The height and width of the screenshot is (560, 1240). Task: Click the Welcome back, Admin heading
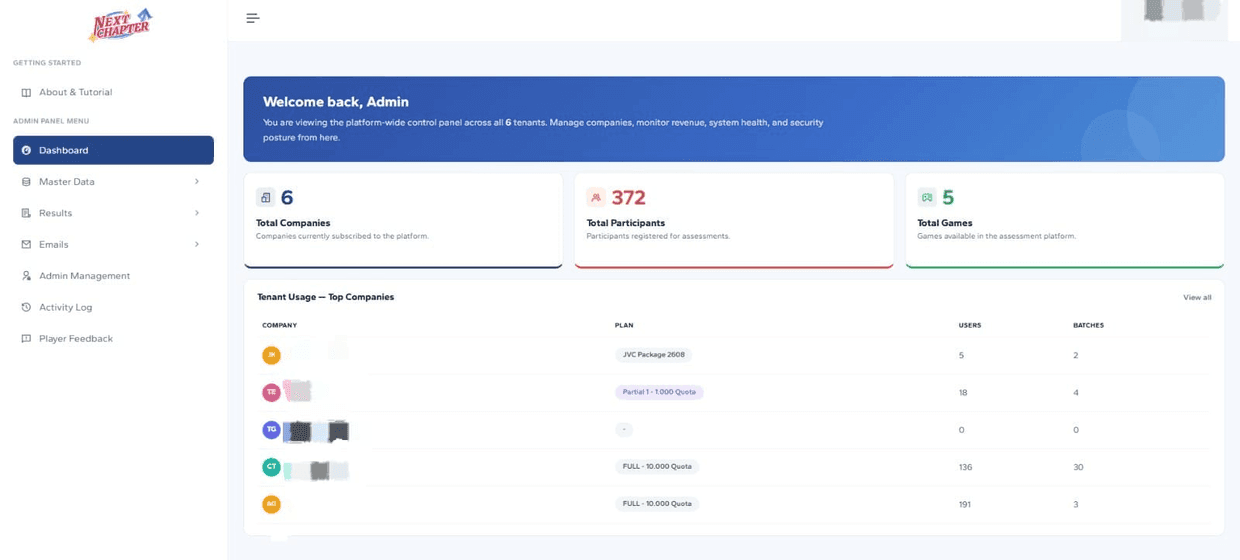pos(336,102)
